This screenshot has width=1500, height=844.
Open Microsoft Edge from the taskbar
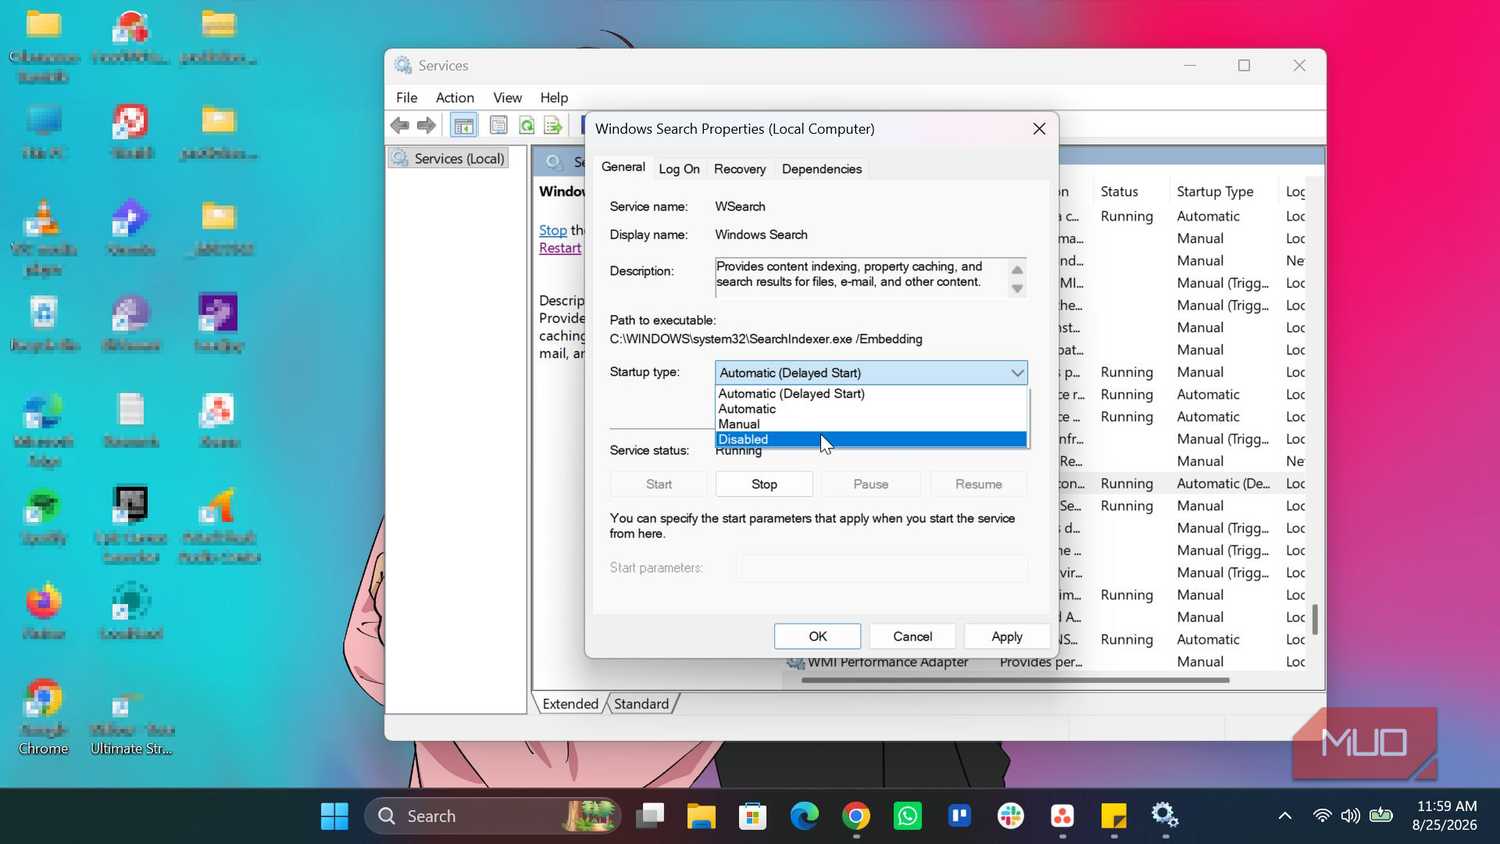tap(804, 816)
